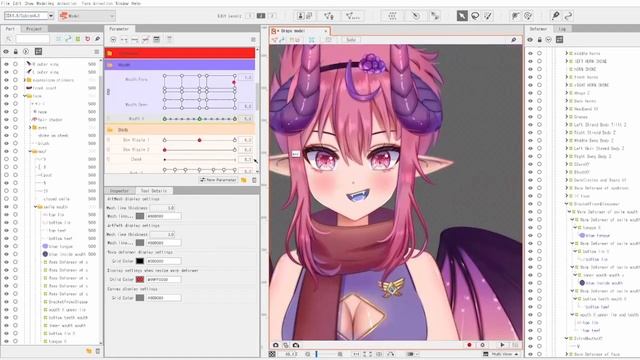Screen dimensions: 640x360
Task: Click the Solo button above canvas
Action: click(x=351, y=40)
